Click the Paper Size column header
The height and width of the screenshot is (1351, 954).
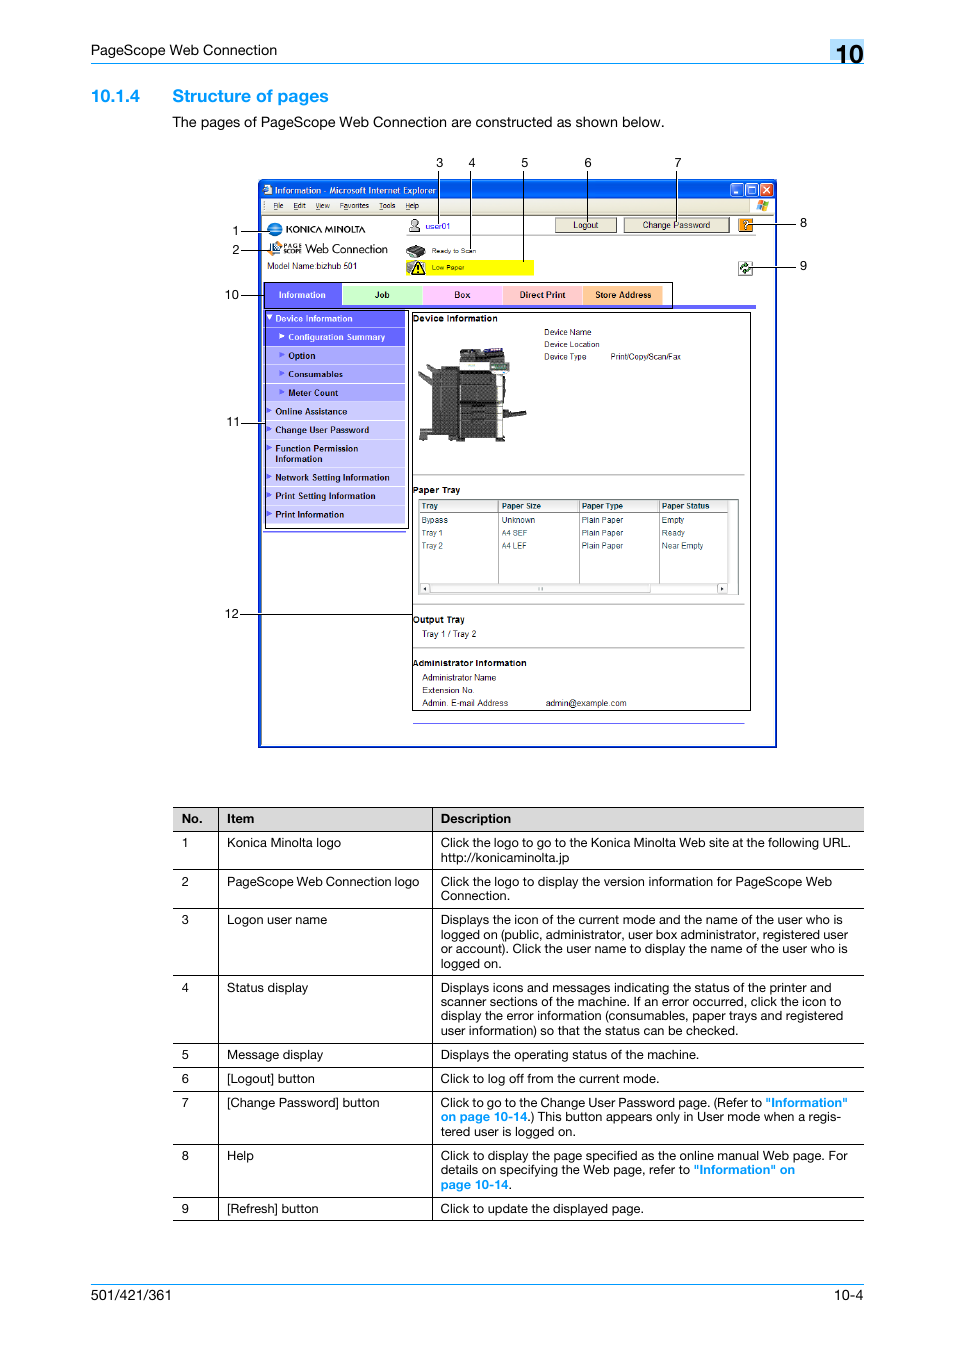pos(539,506)
